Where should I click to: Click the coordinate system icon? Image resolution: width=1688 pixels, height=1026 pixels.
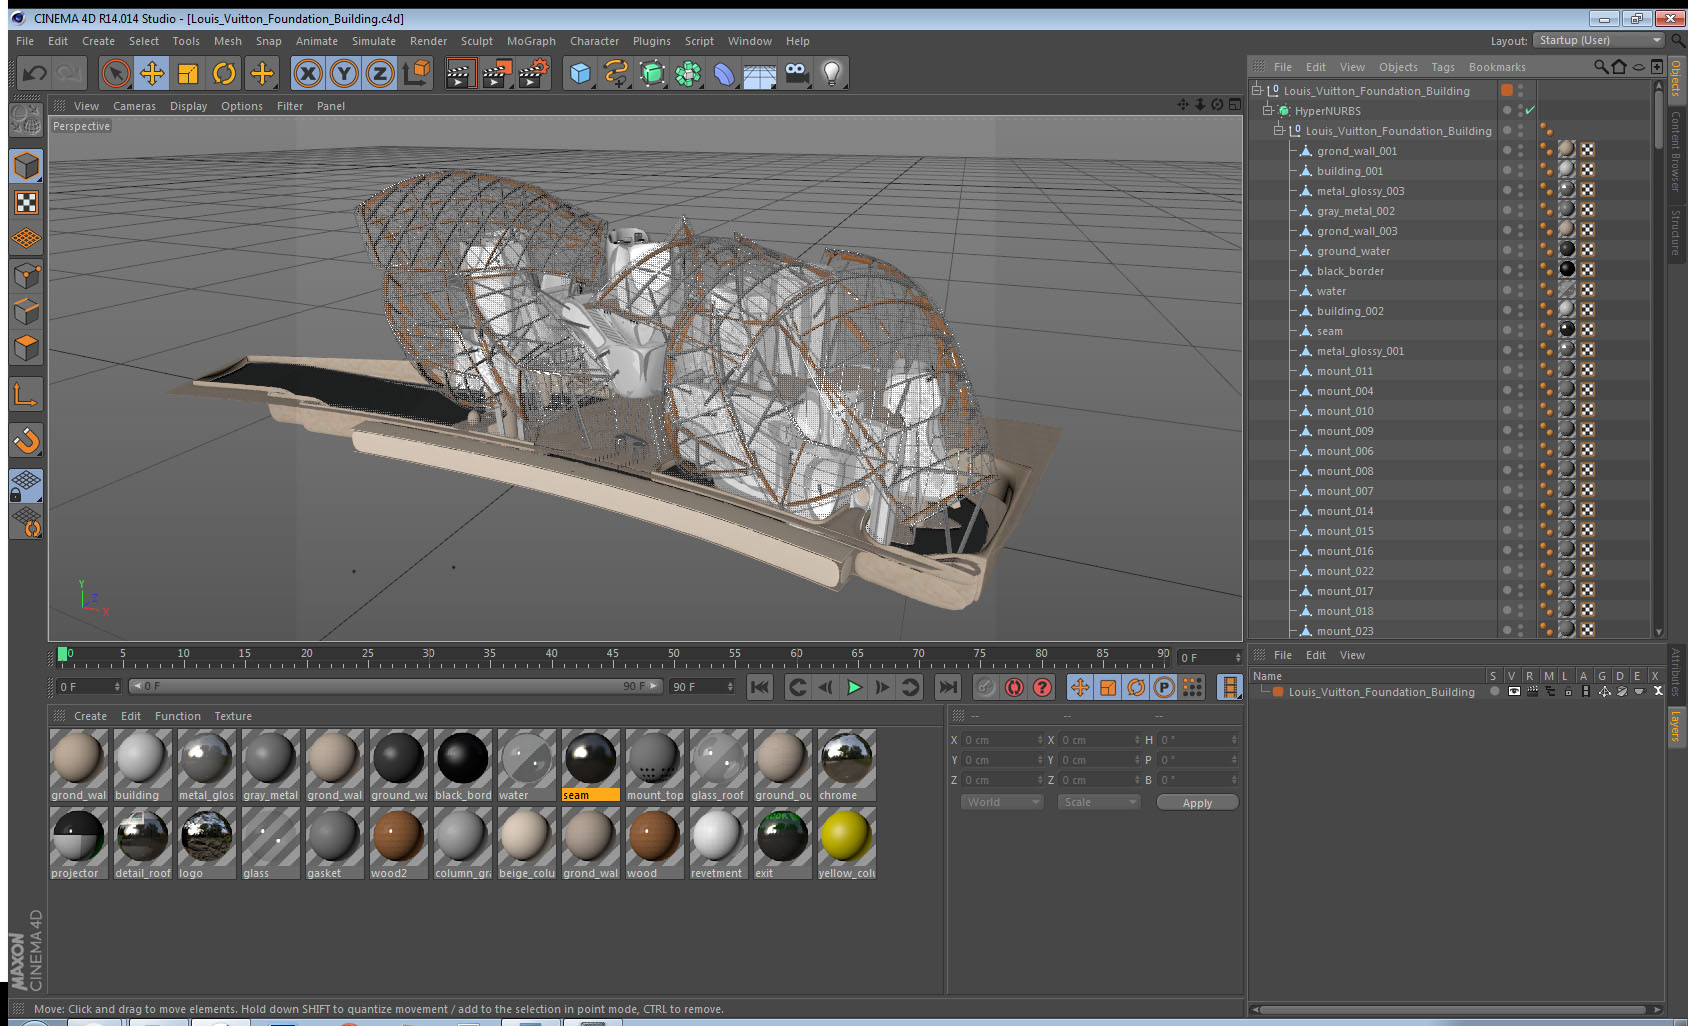(416, 73)
